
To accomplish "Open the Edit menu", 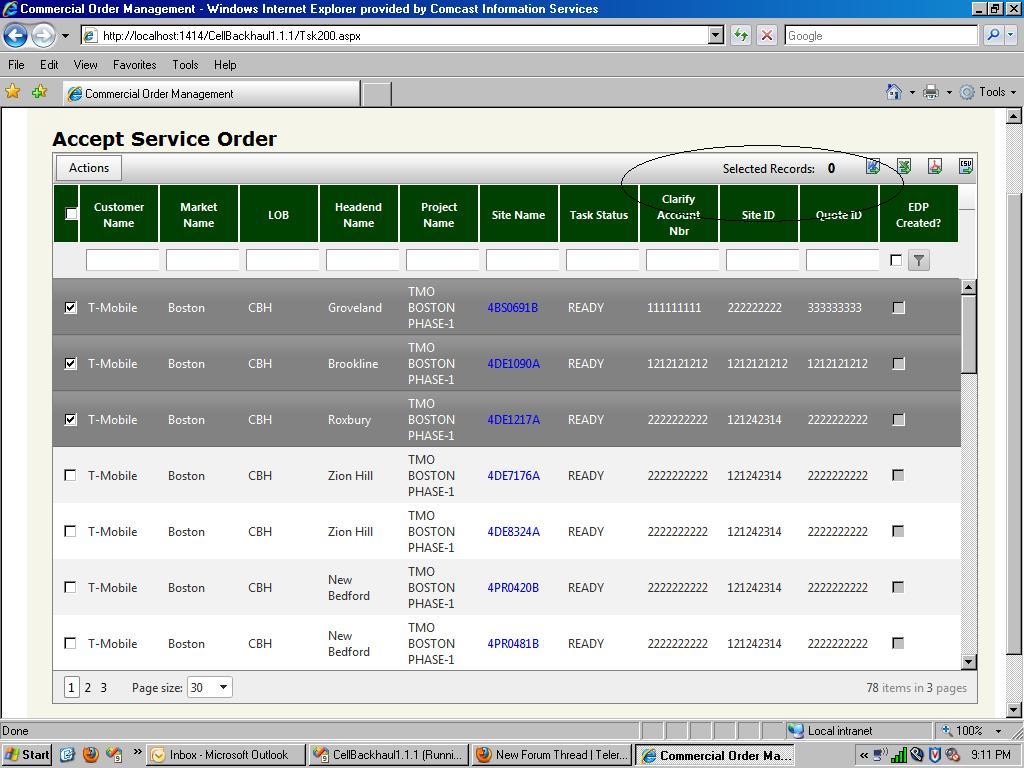I will click(49, 65).
